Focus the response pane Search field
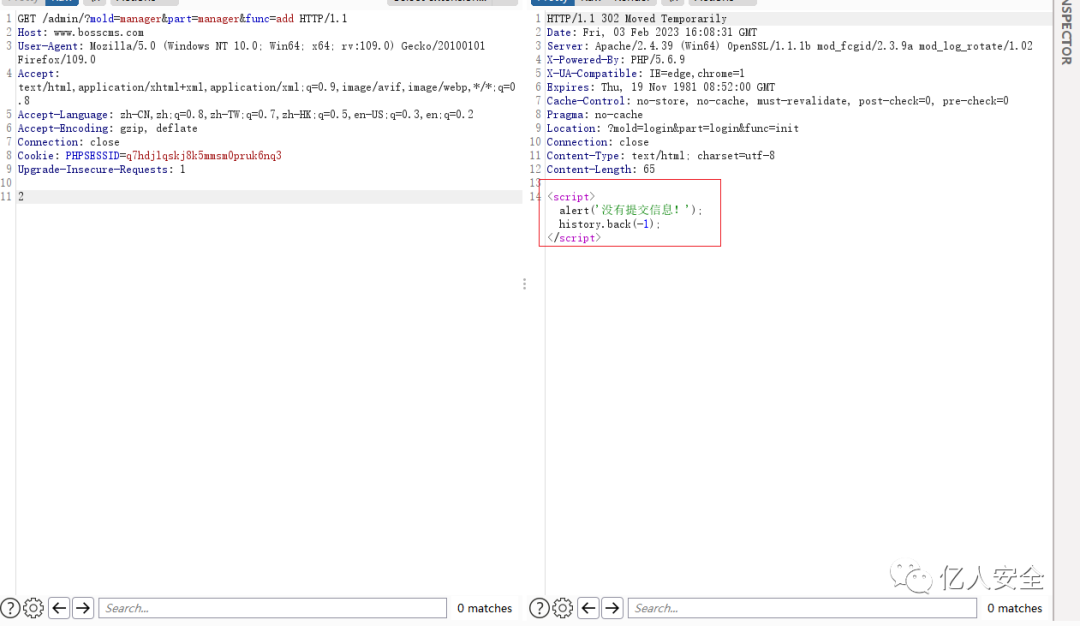The image size is (1080, 626). pyautogui.click(x=802, y=608)
